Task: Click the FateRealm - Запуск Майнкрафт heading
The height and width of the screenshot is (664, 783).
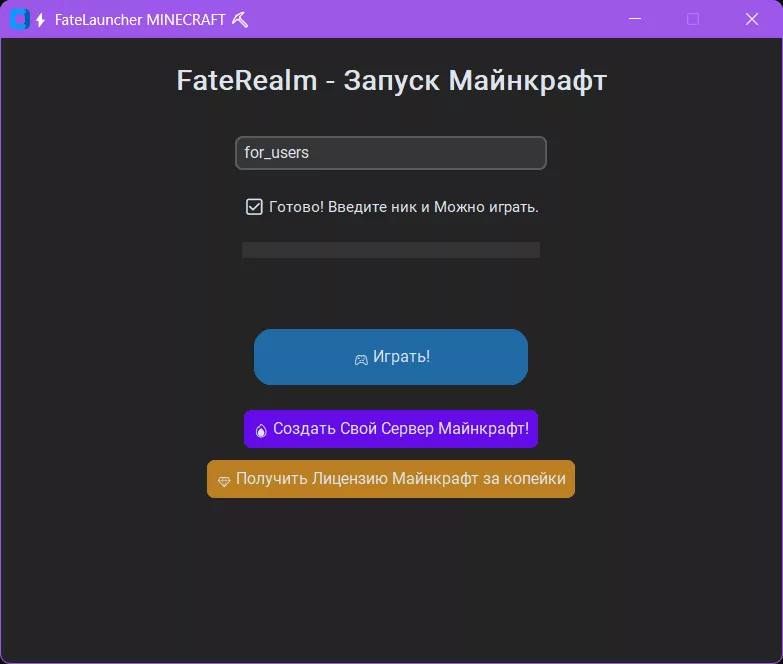Action: 391,81
